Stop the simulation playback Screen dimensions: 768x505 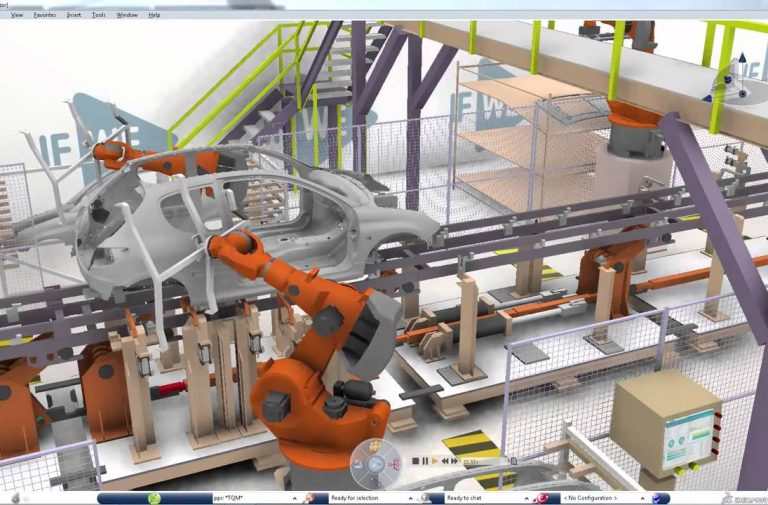pos(415,461)
